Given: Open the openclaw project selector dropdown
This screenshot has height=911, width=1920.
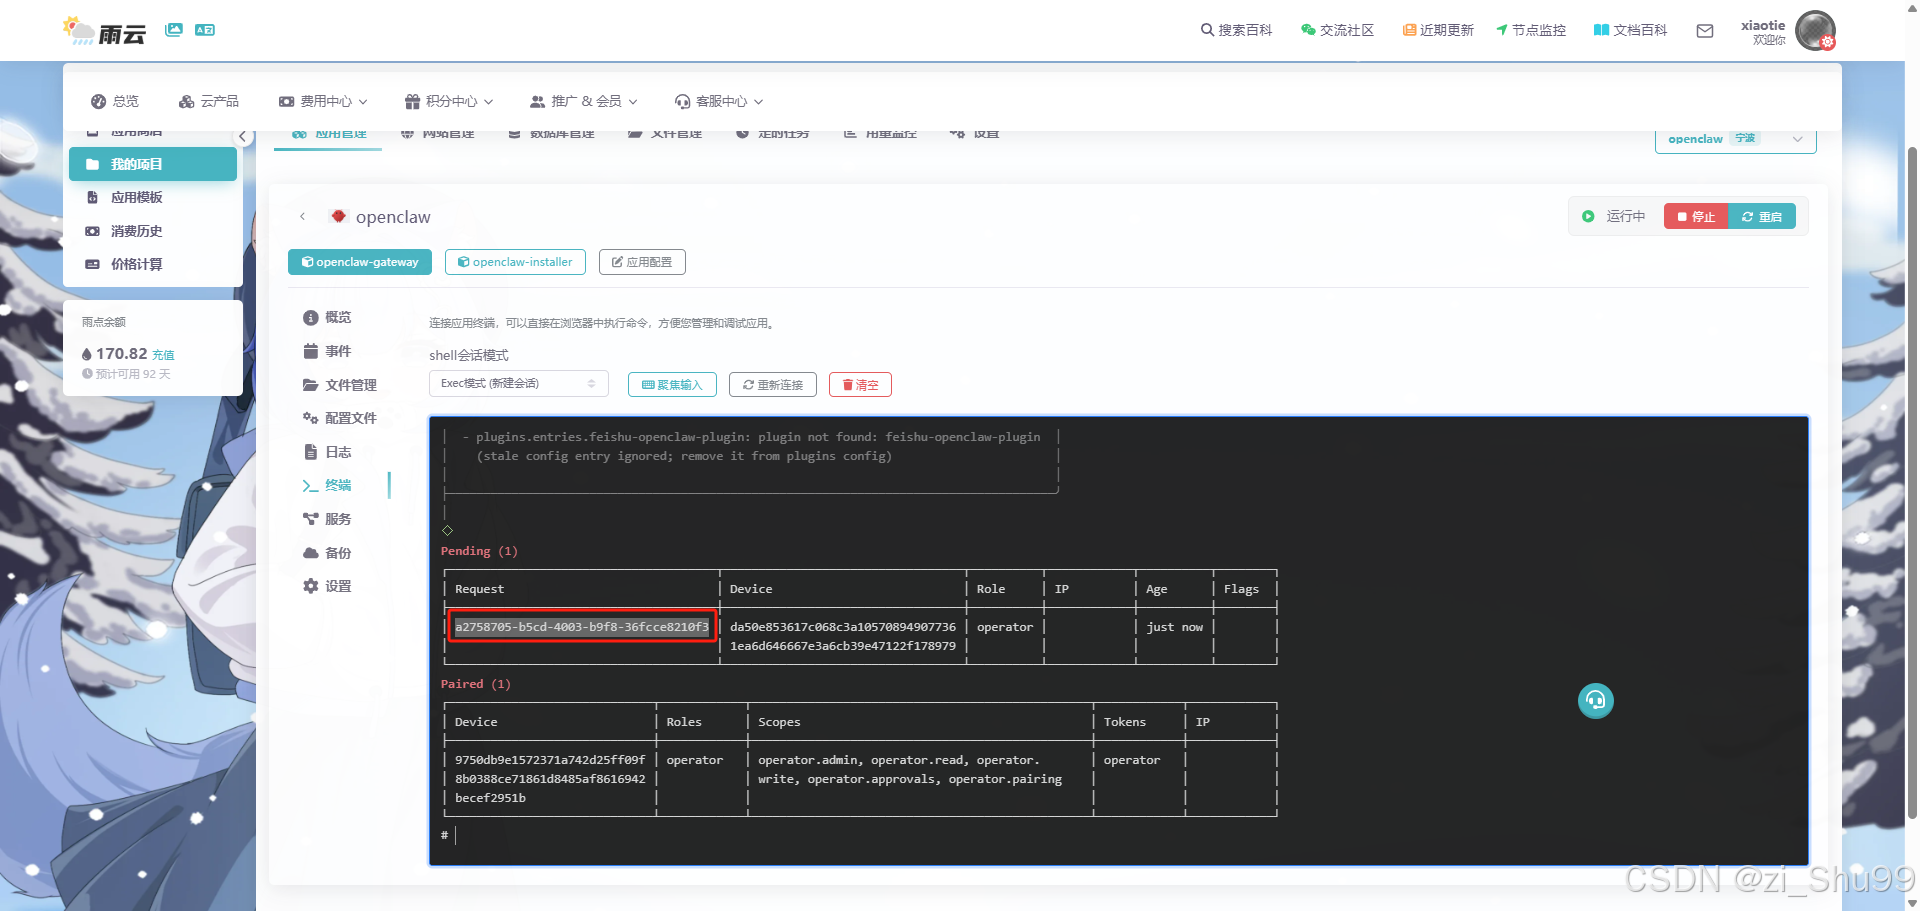Looking at the screenshot, I should [1735, 139].
